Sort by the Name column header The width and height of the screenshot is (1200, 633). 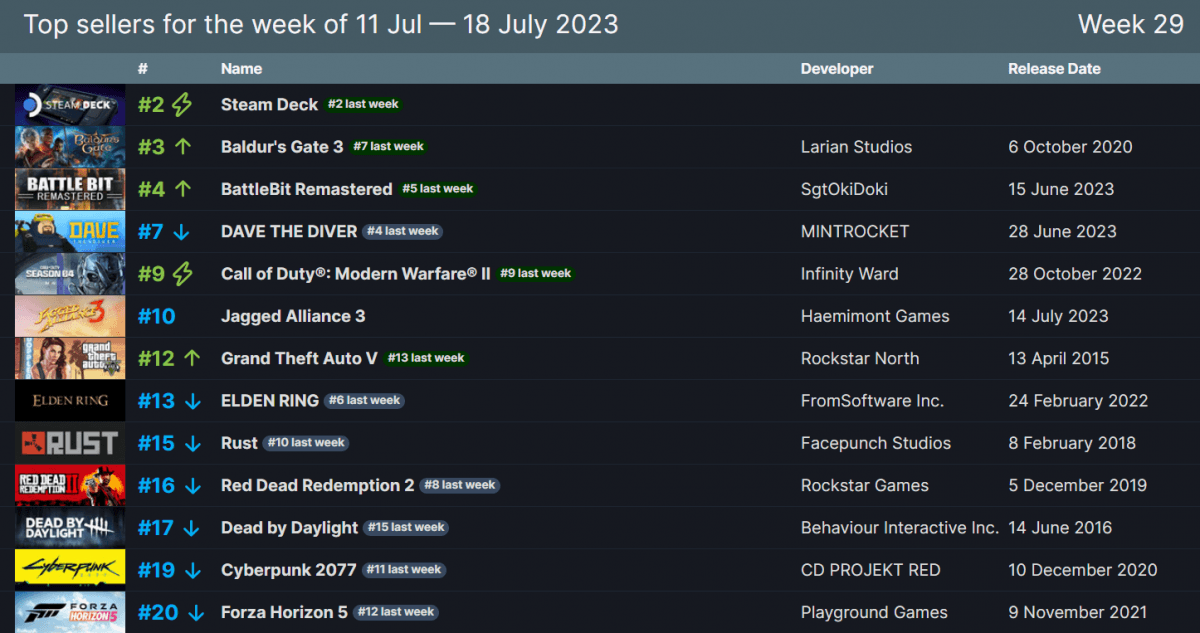point(241,69)
